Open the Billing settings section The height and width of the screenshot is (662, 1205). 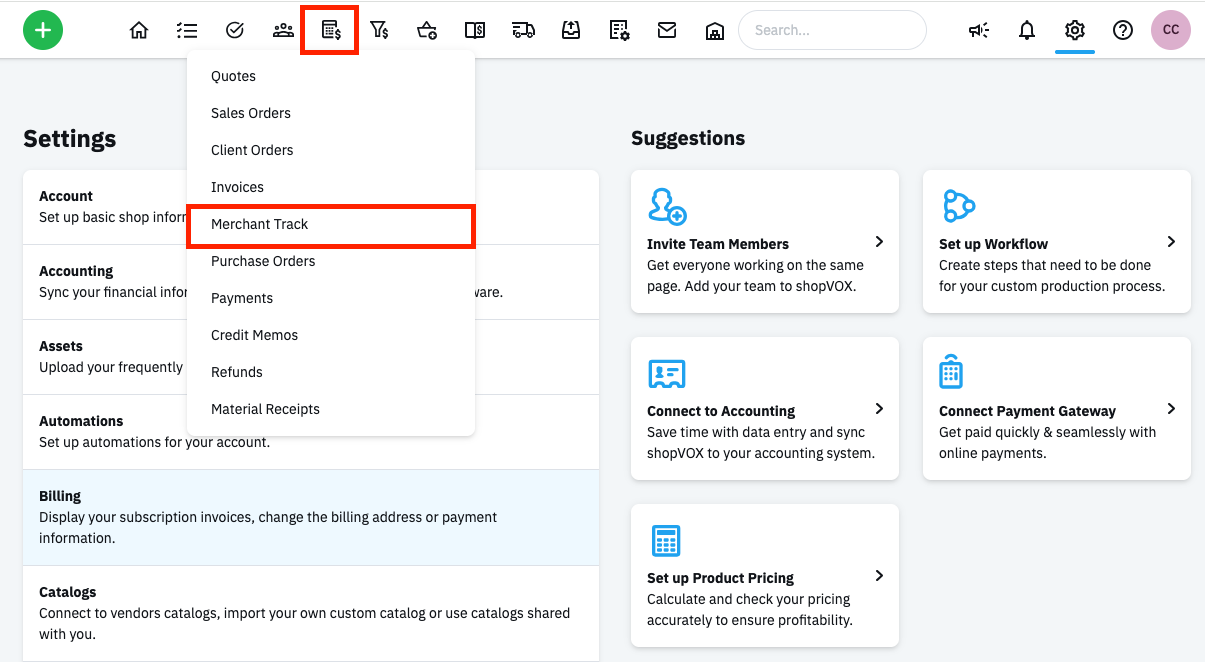tap(310, 516)
